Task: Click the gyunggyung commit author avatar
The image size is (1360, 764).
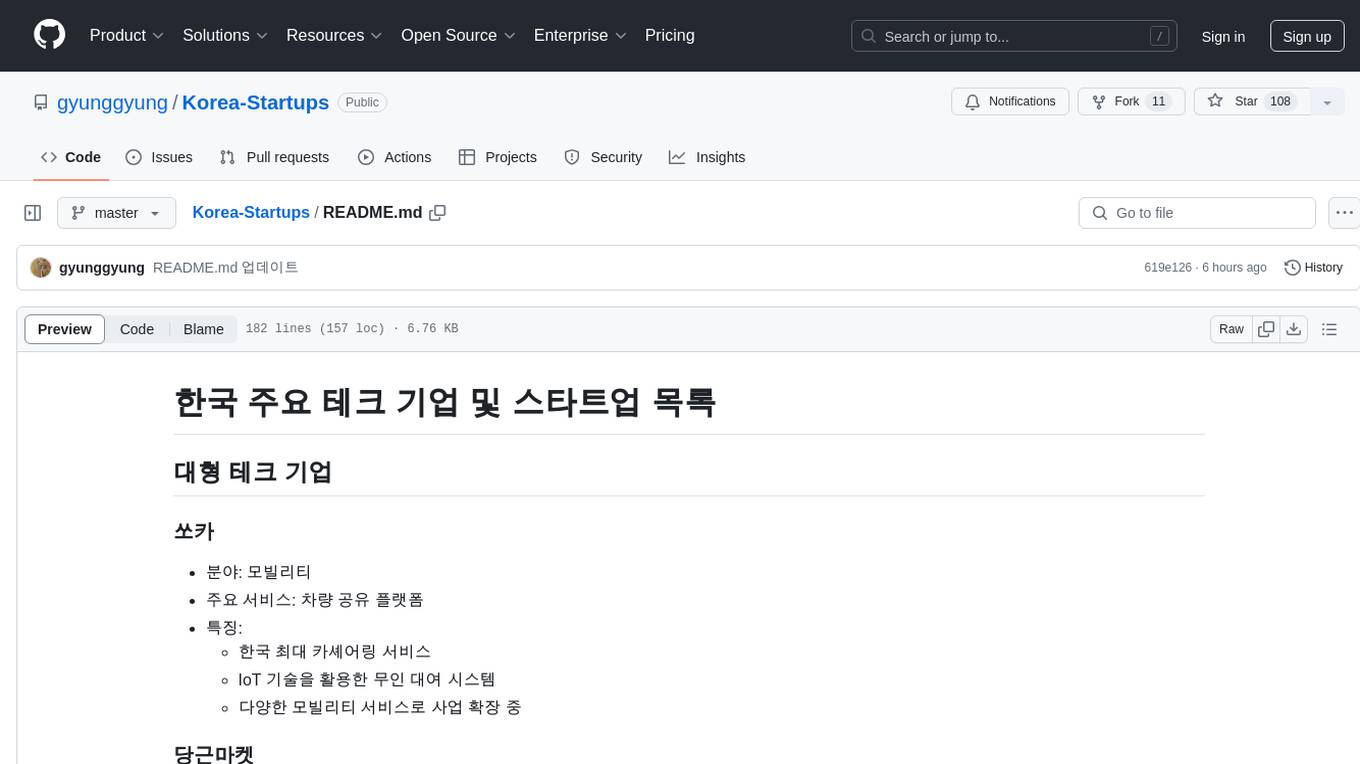Action: tap(41, 268)
